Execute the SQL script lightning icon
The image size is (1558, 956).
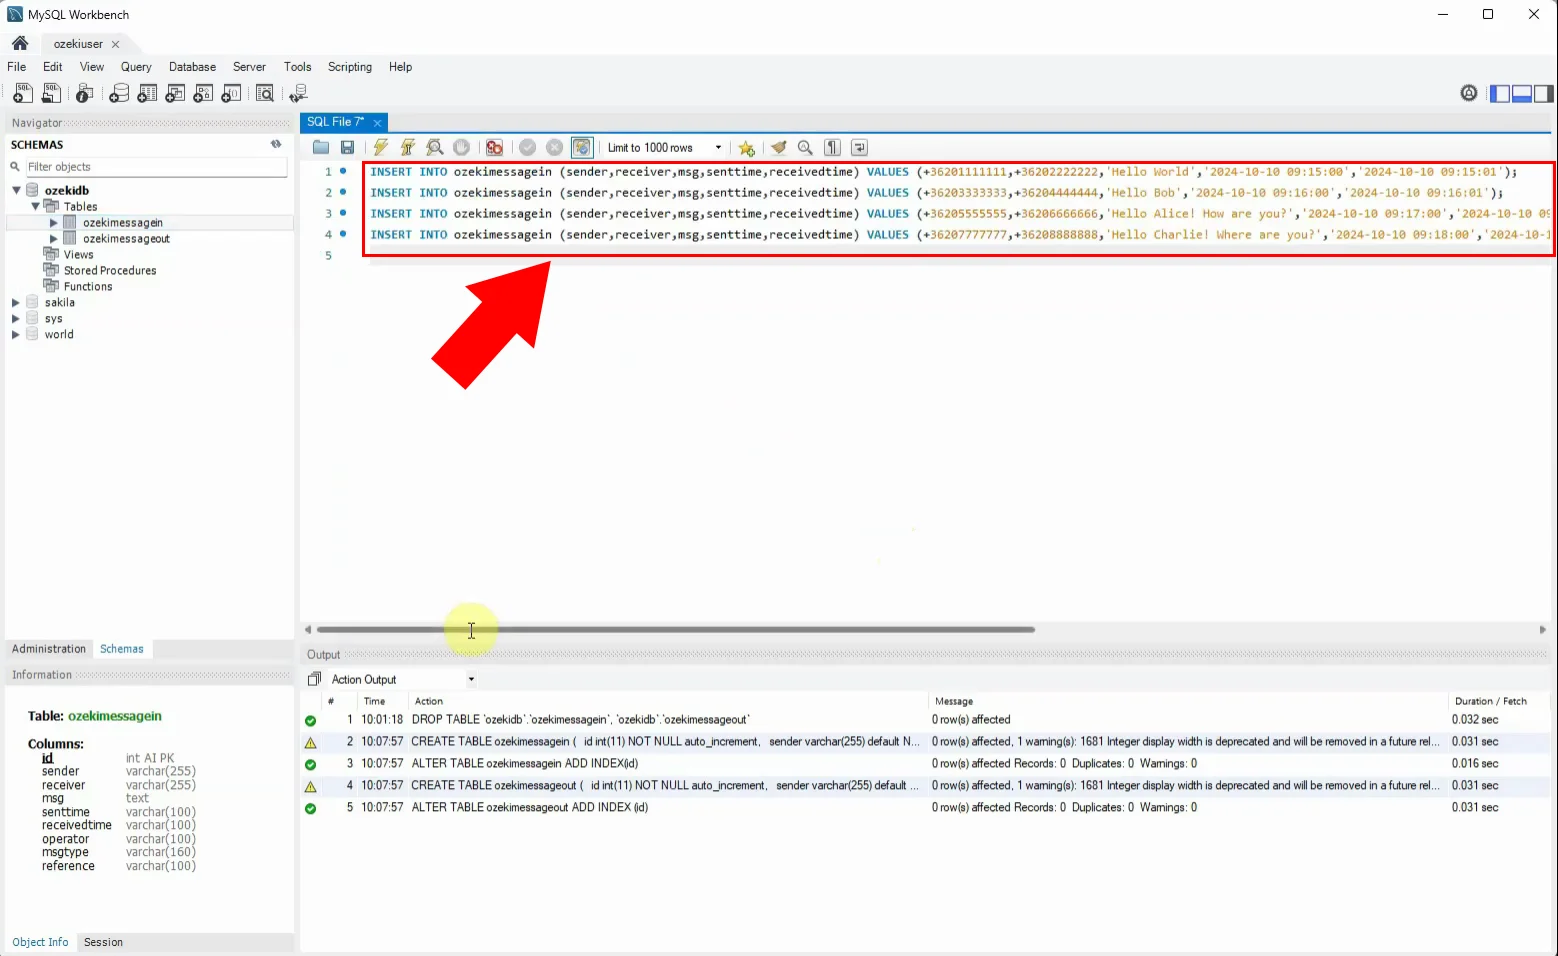pyautogui.click(x=381, y=147)
